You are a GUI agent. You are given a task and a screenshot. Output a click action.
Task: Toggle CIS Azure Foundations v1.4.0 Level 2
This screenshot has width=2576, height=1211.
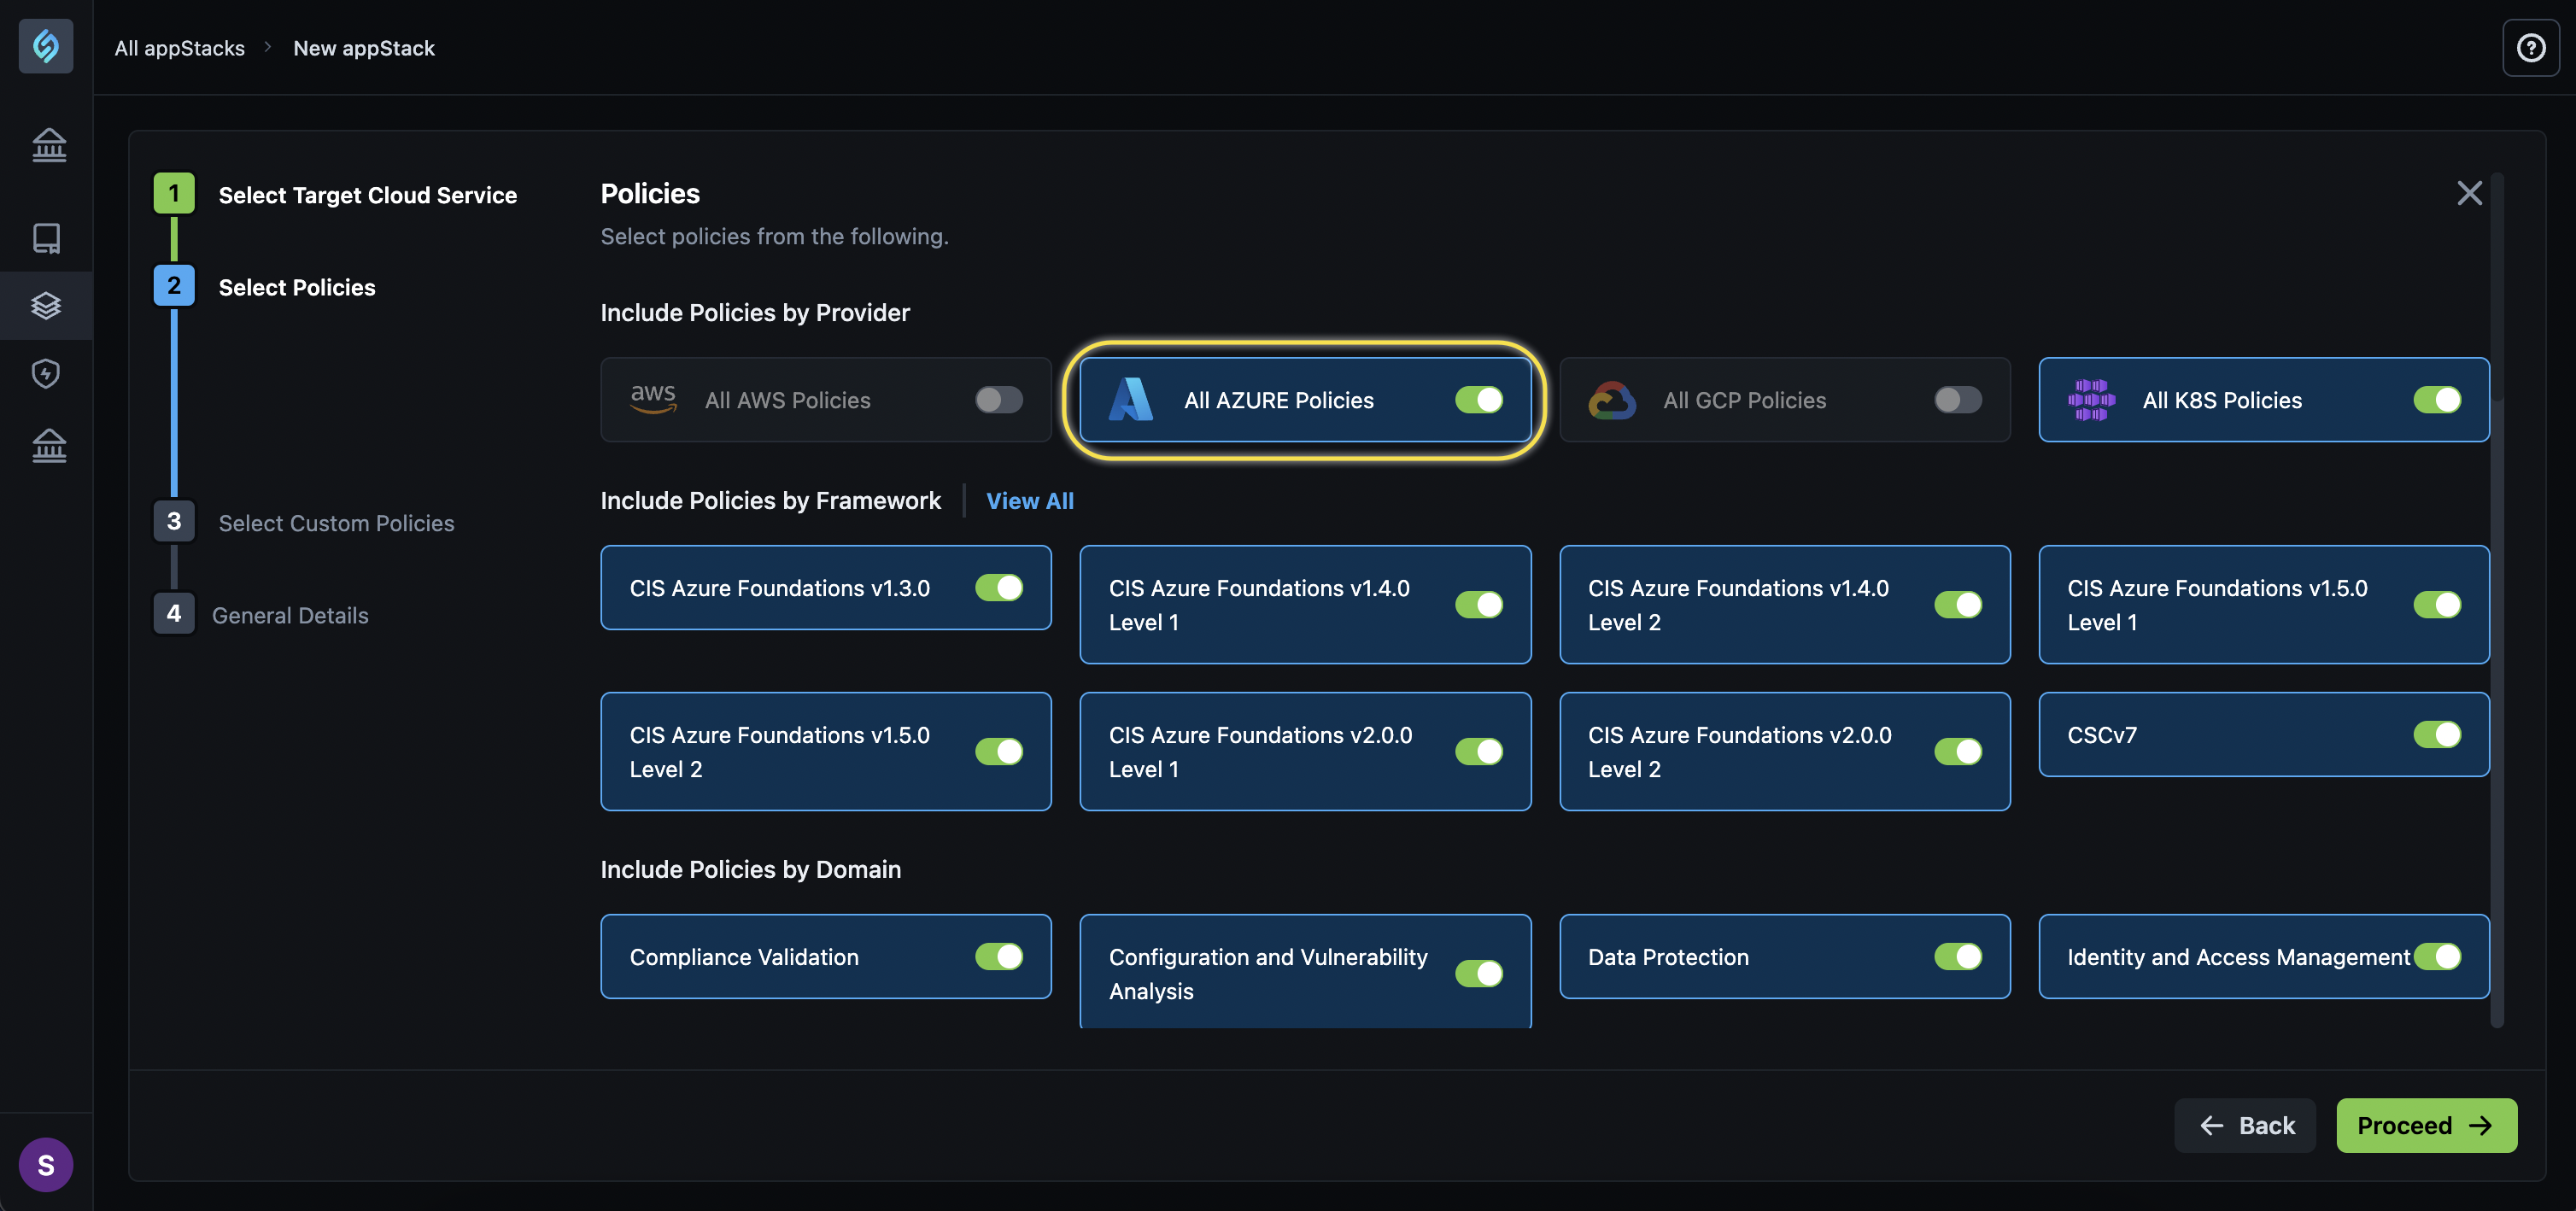(x=1958, y=605)
